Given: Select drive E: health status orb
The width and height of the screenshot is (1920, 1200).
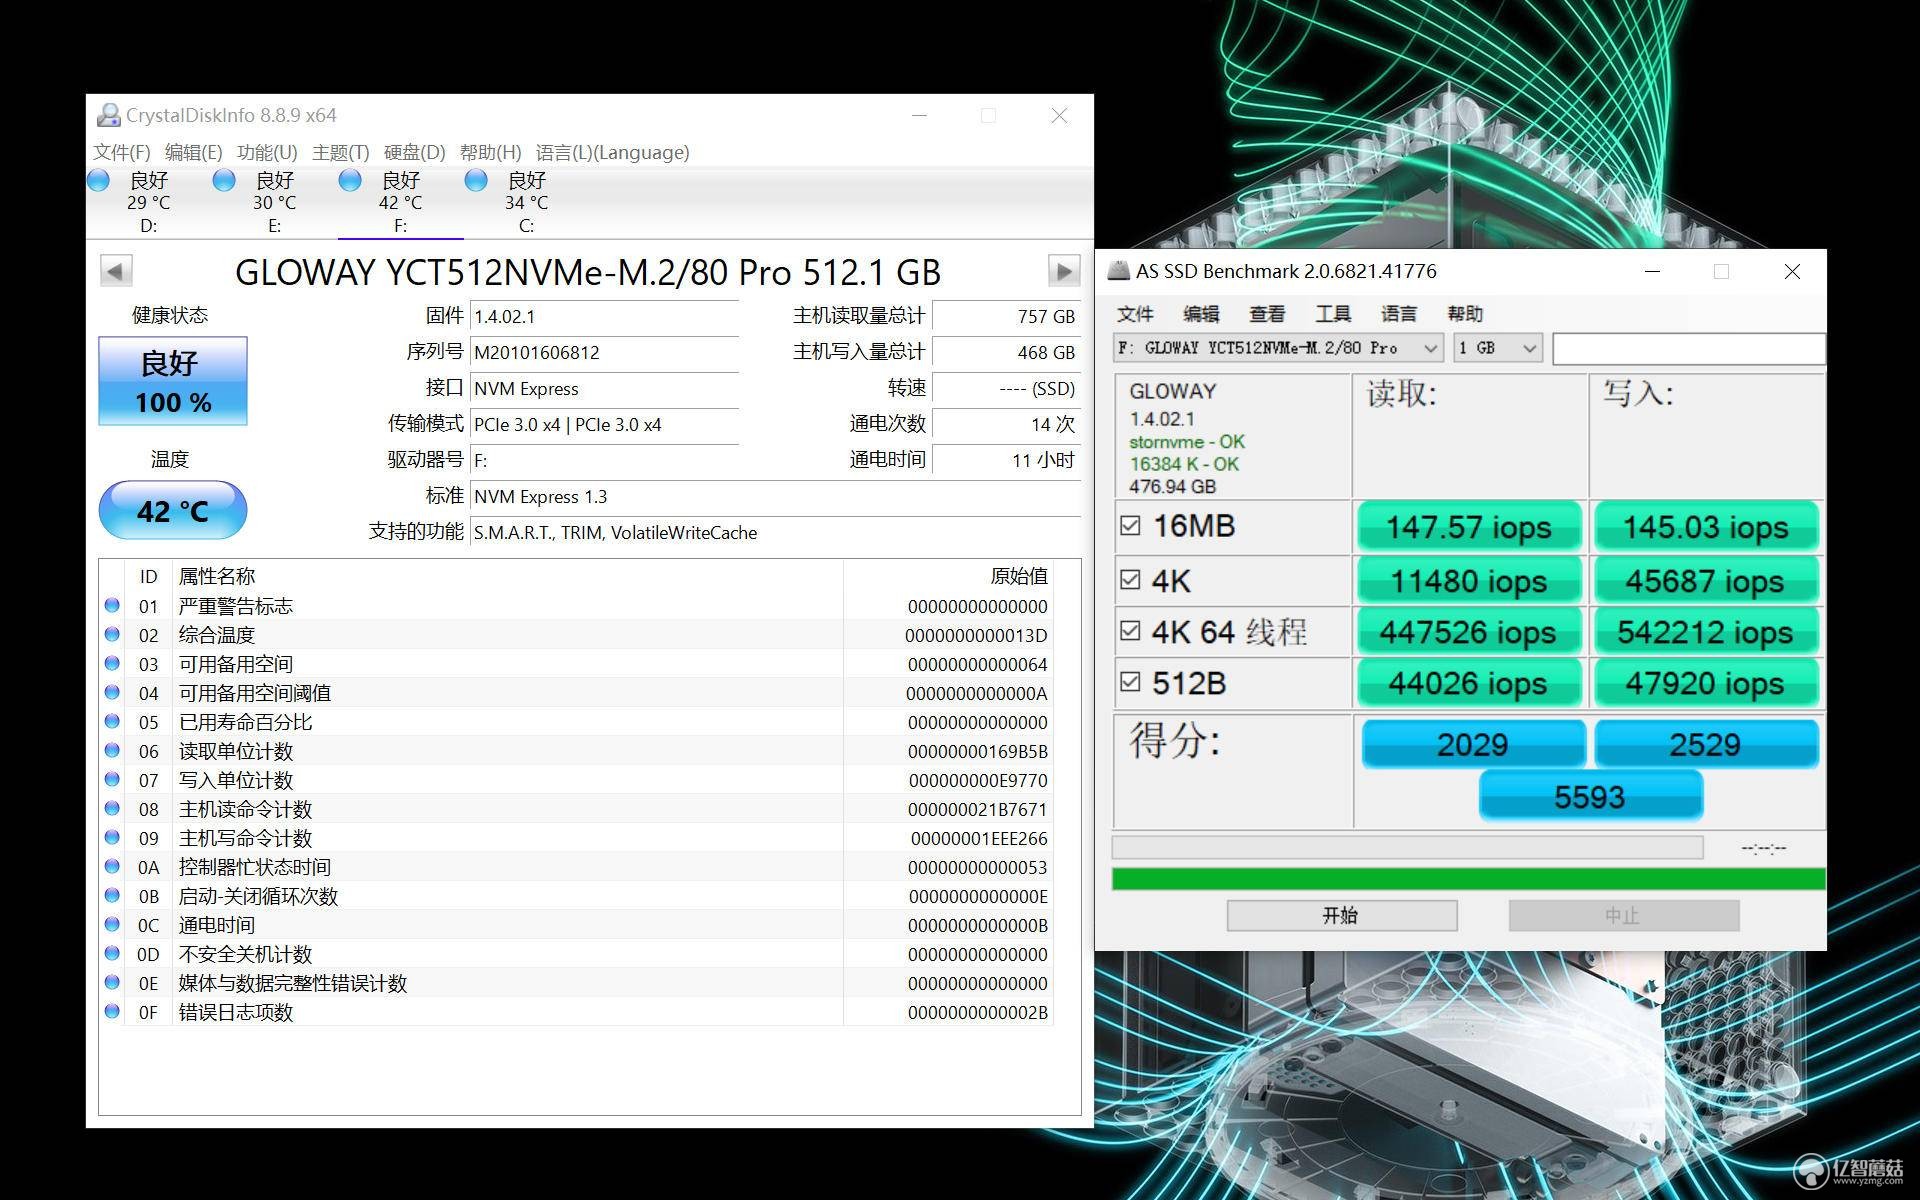Looking at the screenshot, I should (224, 180).
